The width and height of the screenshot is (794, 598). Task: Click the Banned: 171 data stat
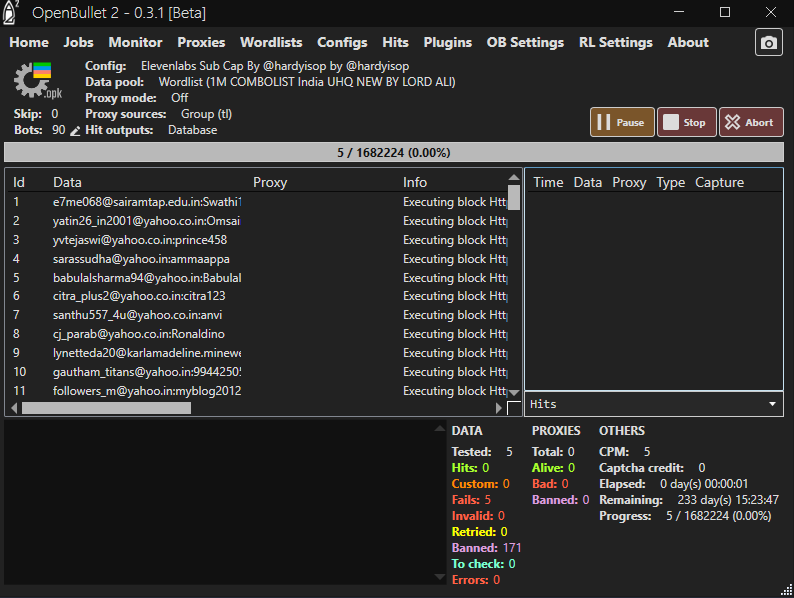[x=486, y=548]
